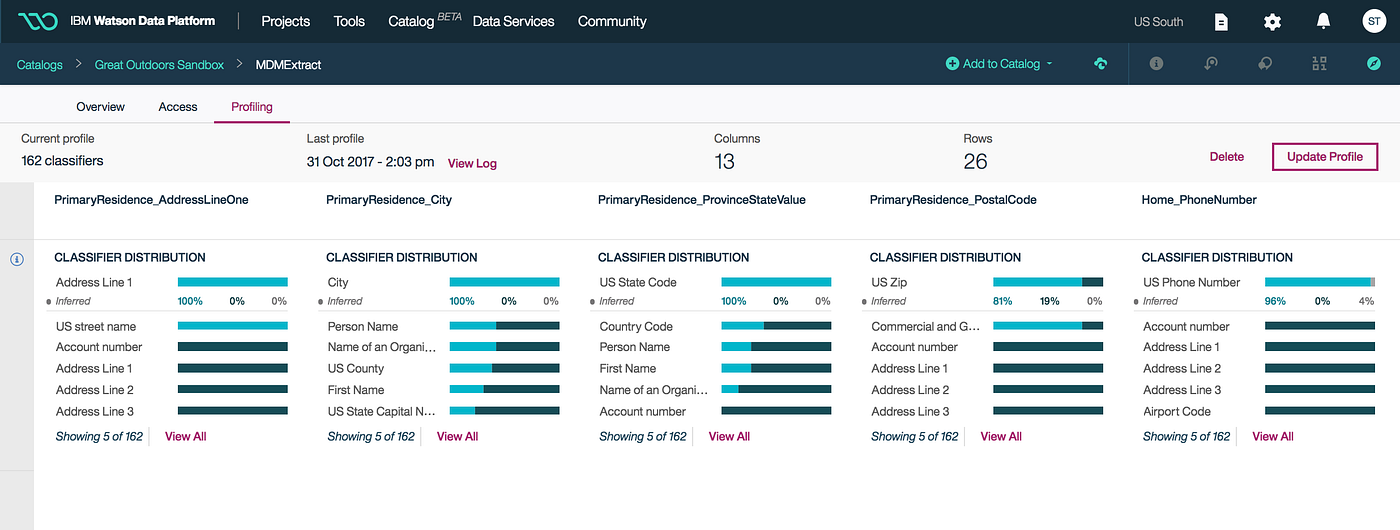Screen dimensions: 1400x530
Task: Open the information panel icon
Action: pos(1156,64)
